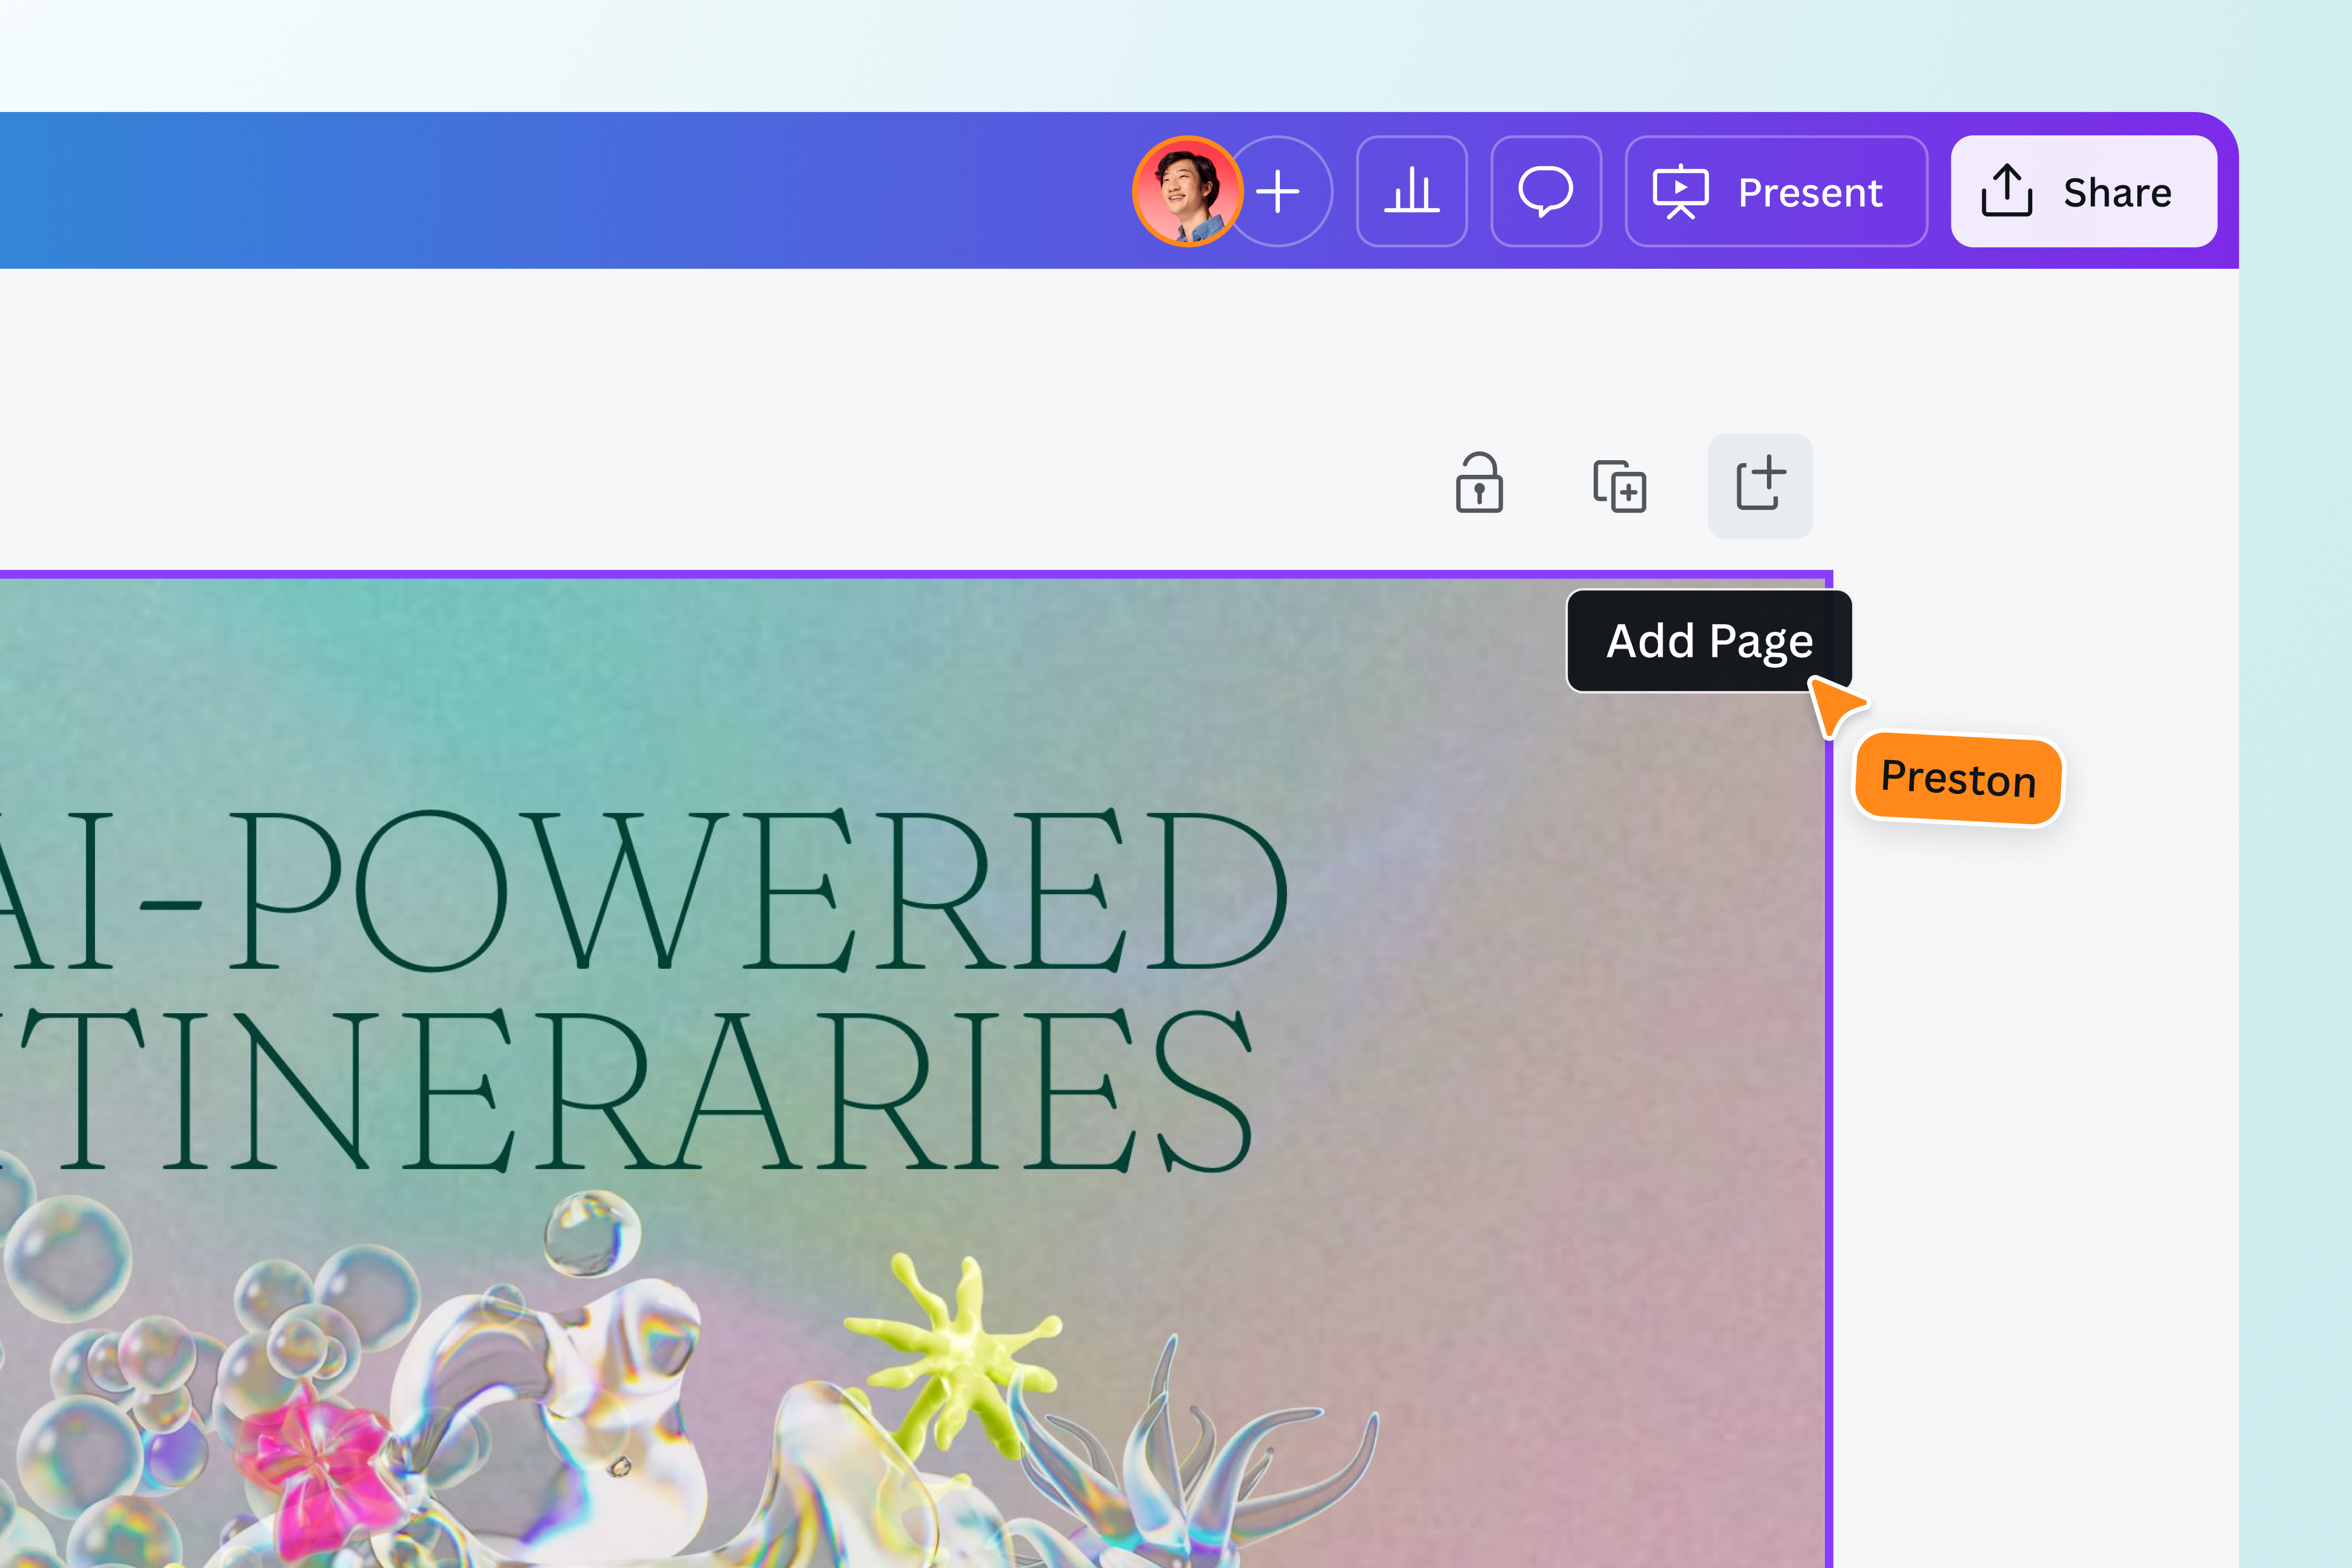View design insights with the bar chart icon

(x=1412, y=191)
